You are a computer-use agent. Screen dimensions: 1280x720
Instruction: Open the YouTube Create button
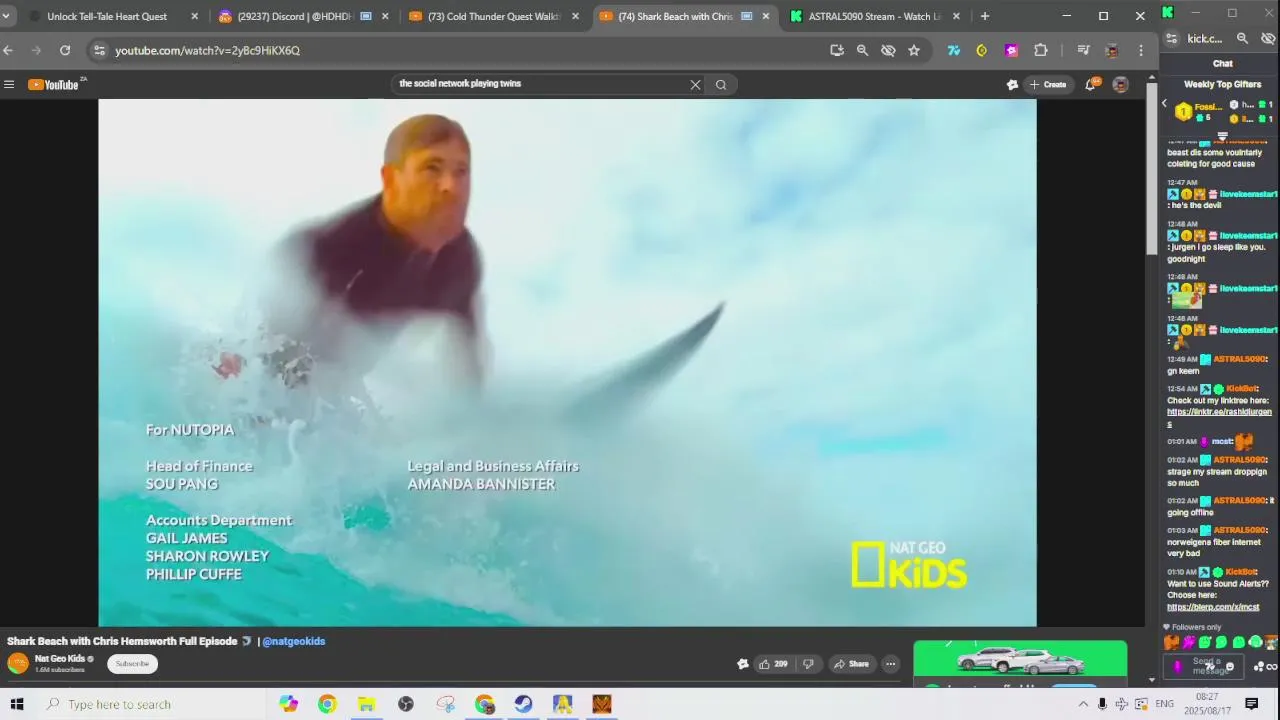click(1048, 85)
